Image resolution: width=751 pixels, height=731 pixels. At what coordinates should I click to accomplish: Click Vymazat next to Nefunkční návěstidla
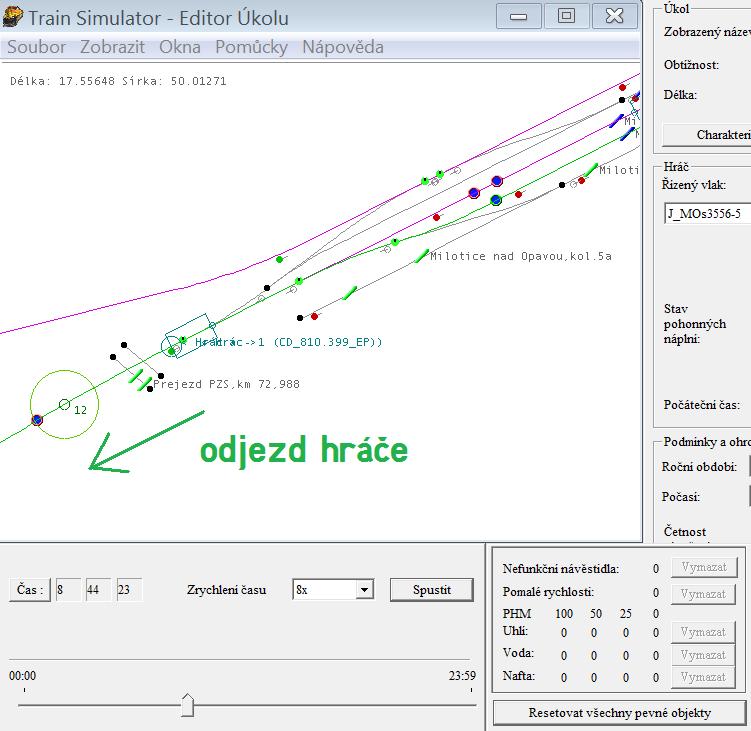pos(702,568)
